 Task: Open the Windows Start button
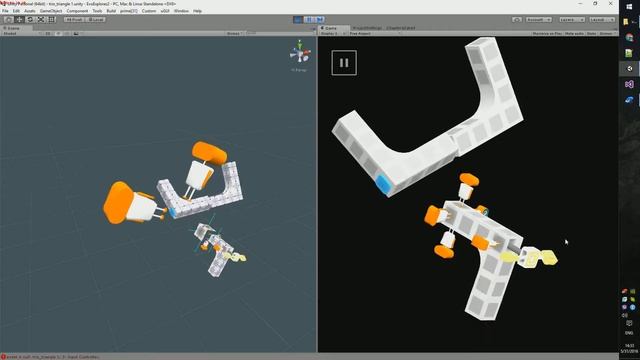(x=629, y=7)
